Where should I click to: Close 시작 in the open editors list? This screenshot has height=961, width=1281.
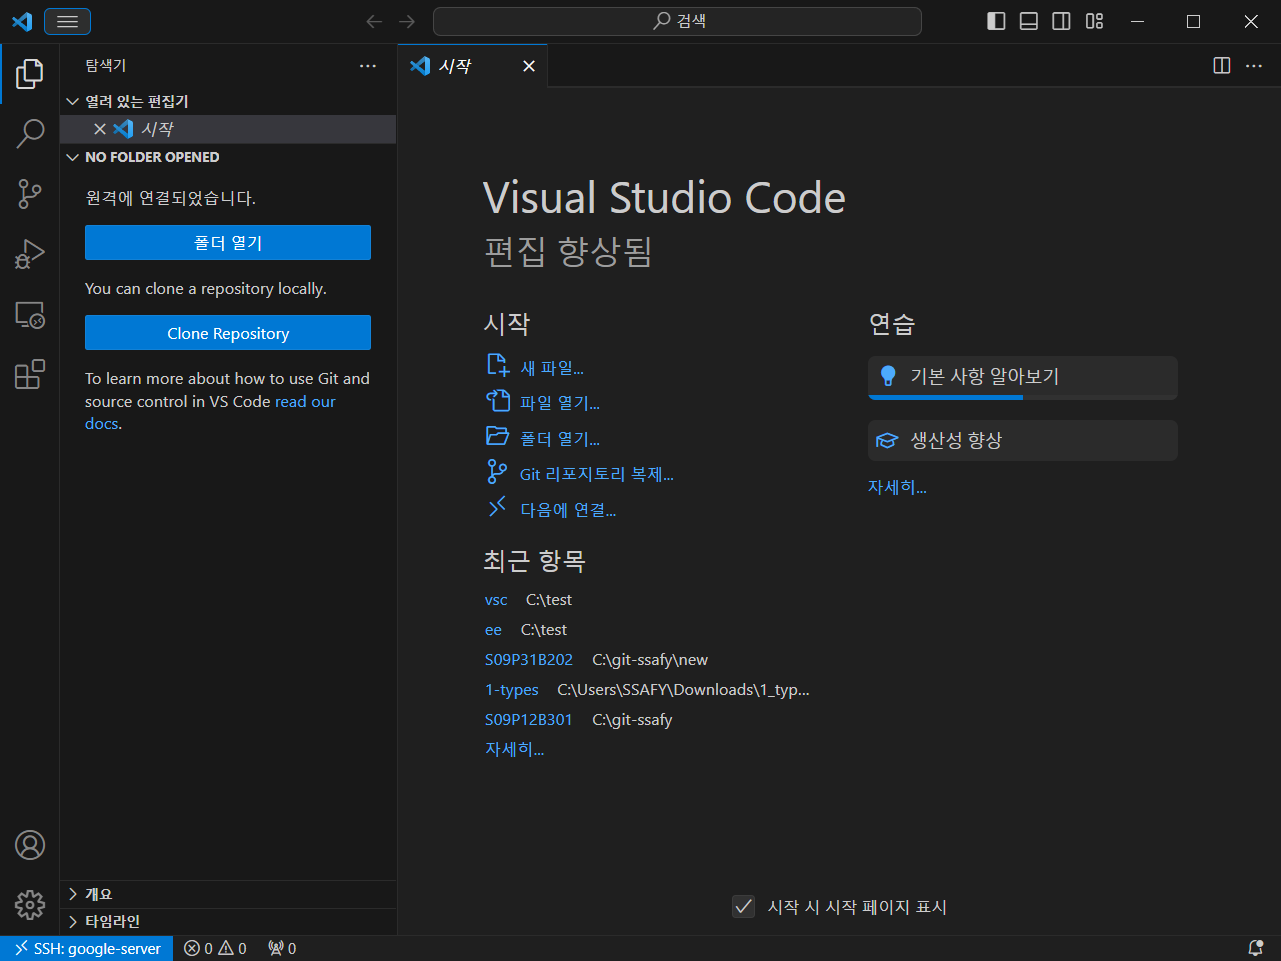pos(100,129)
